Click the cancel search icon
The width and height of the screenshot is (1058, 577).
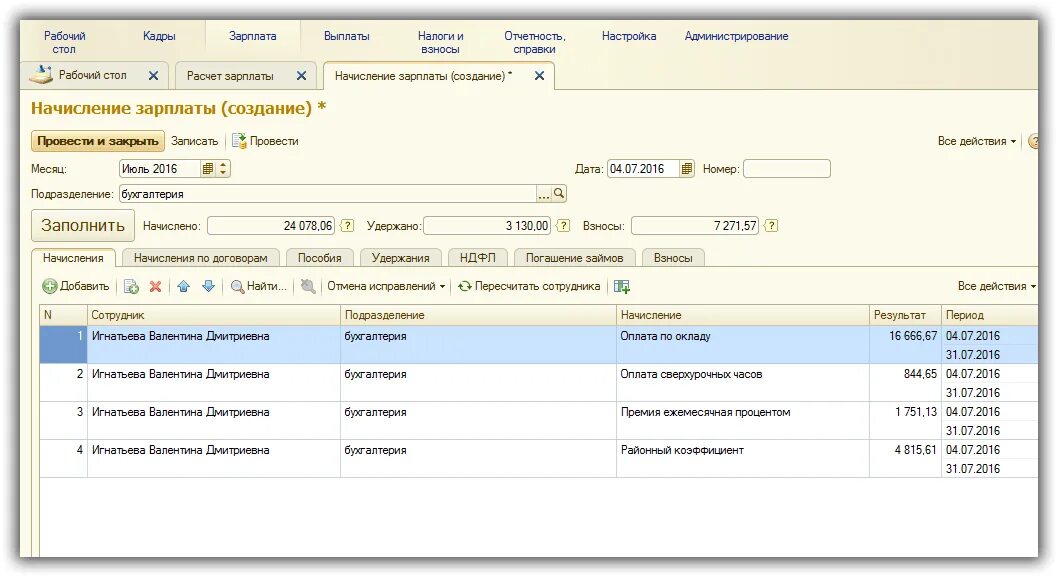point(308,287)
